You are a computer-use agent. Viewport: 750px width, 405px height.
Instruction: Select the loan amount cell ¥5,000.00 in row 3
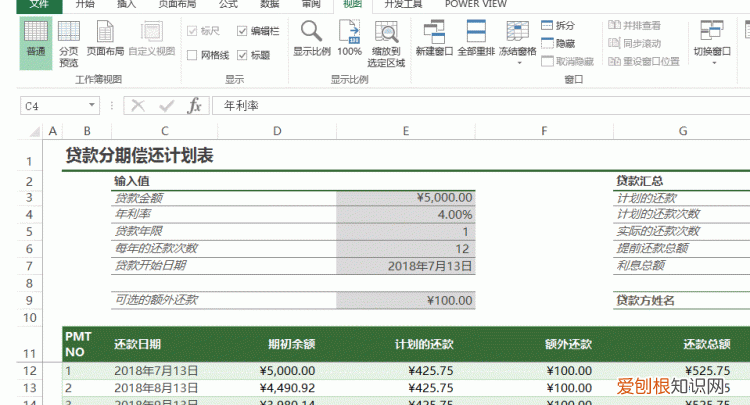click(406, 198)
